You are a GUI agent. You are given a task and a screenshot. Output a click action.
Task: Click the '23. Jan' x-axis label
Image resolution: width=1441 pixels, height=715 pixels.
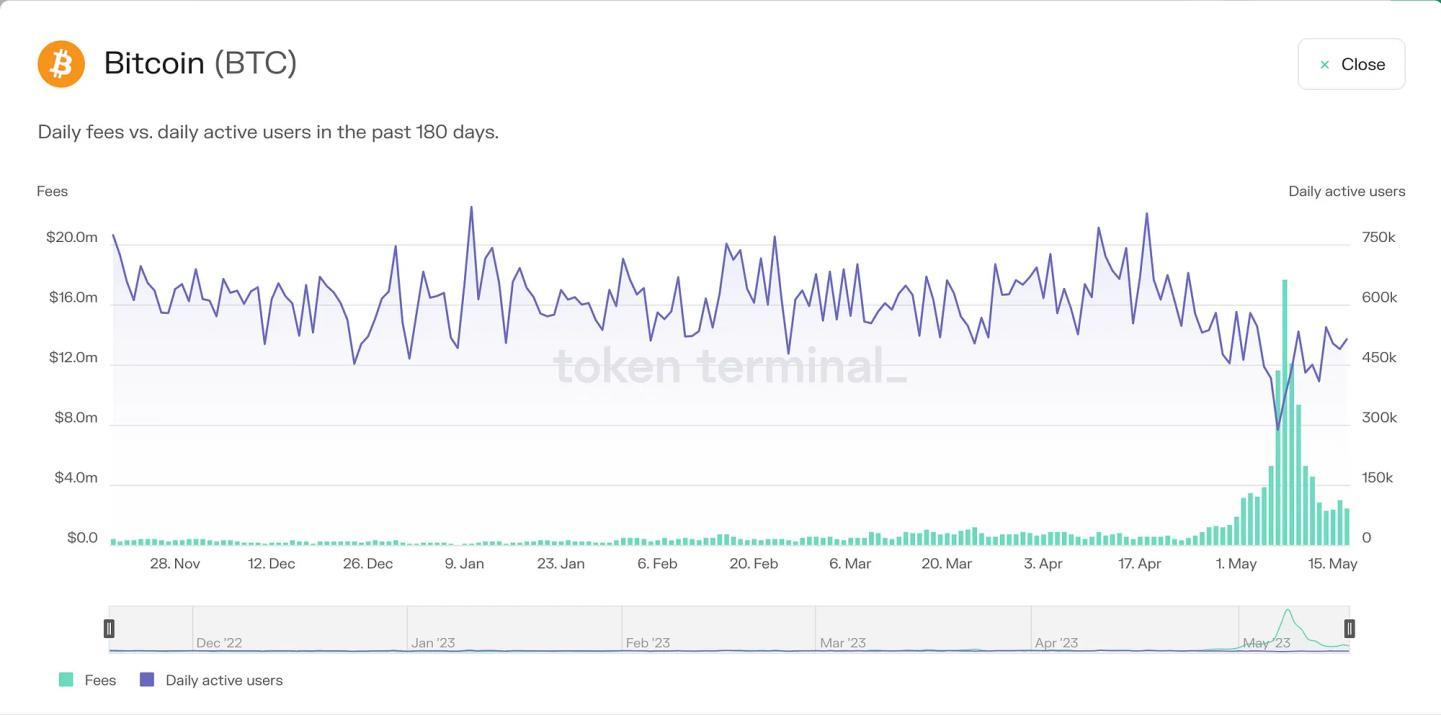click(561, 564)
